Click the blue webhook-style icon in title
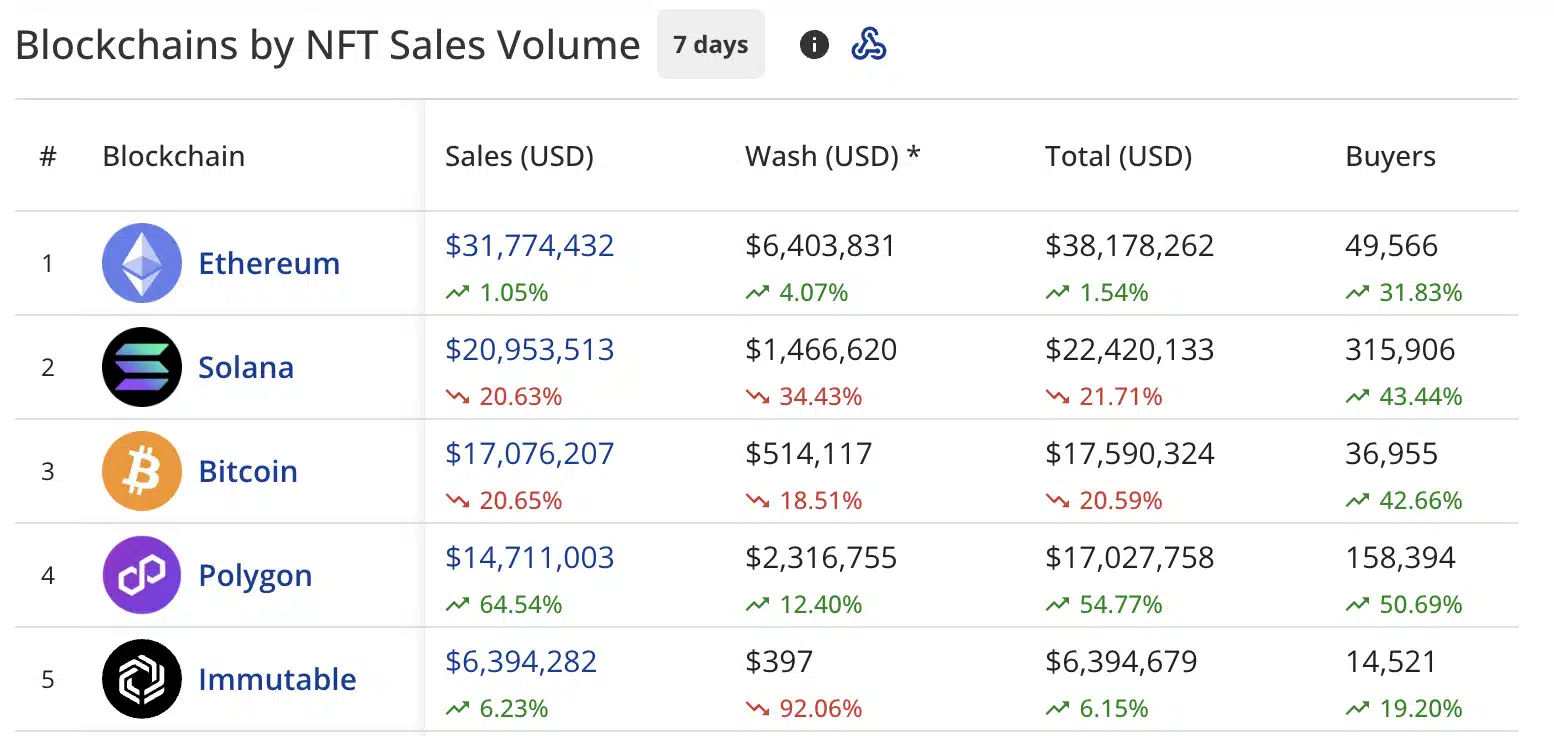 [868, 44]
